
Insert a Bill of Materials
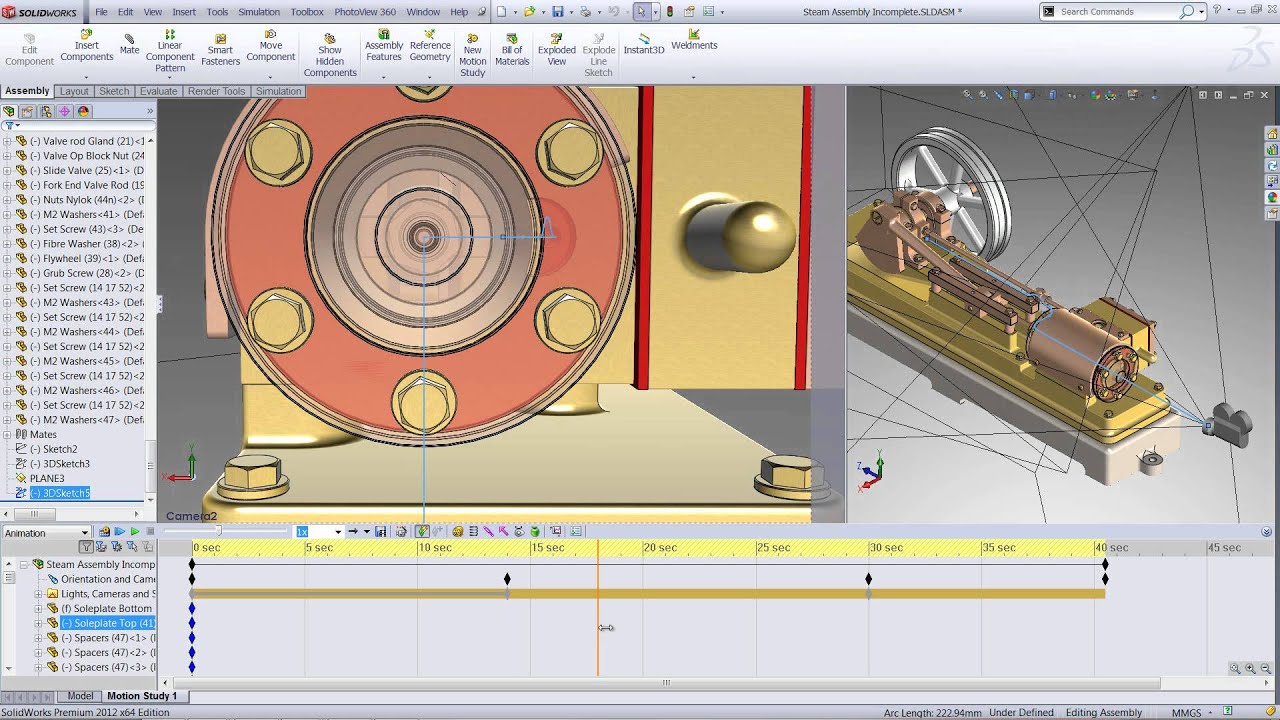tap(512, 50)
